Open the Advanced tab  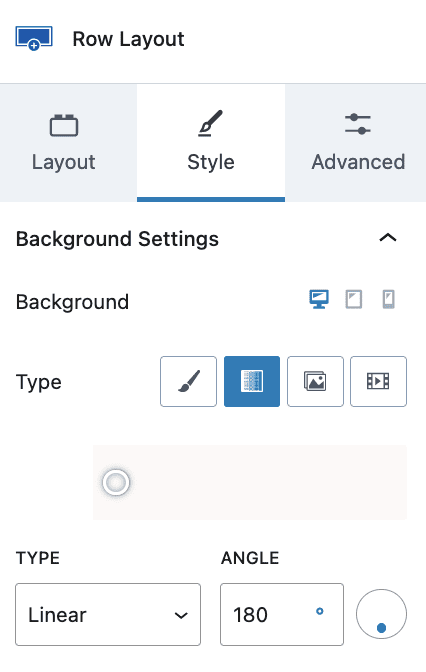click(x=358, y=143)
